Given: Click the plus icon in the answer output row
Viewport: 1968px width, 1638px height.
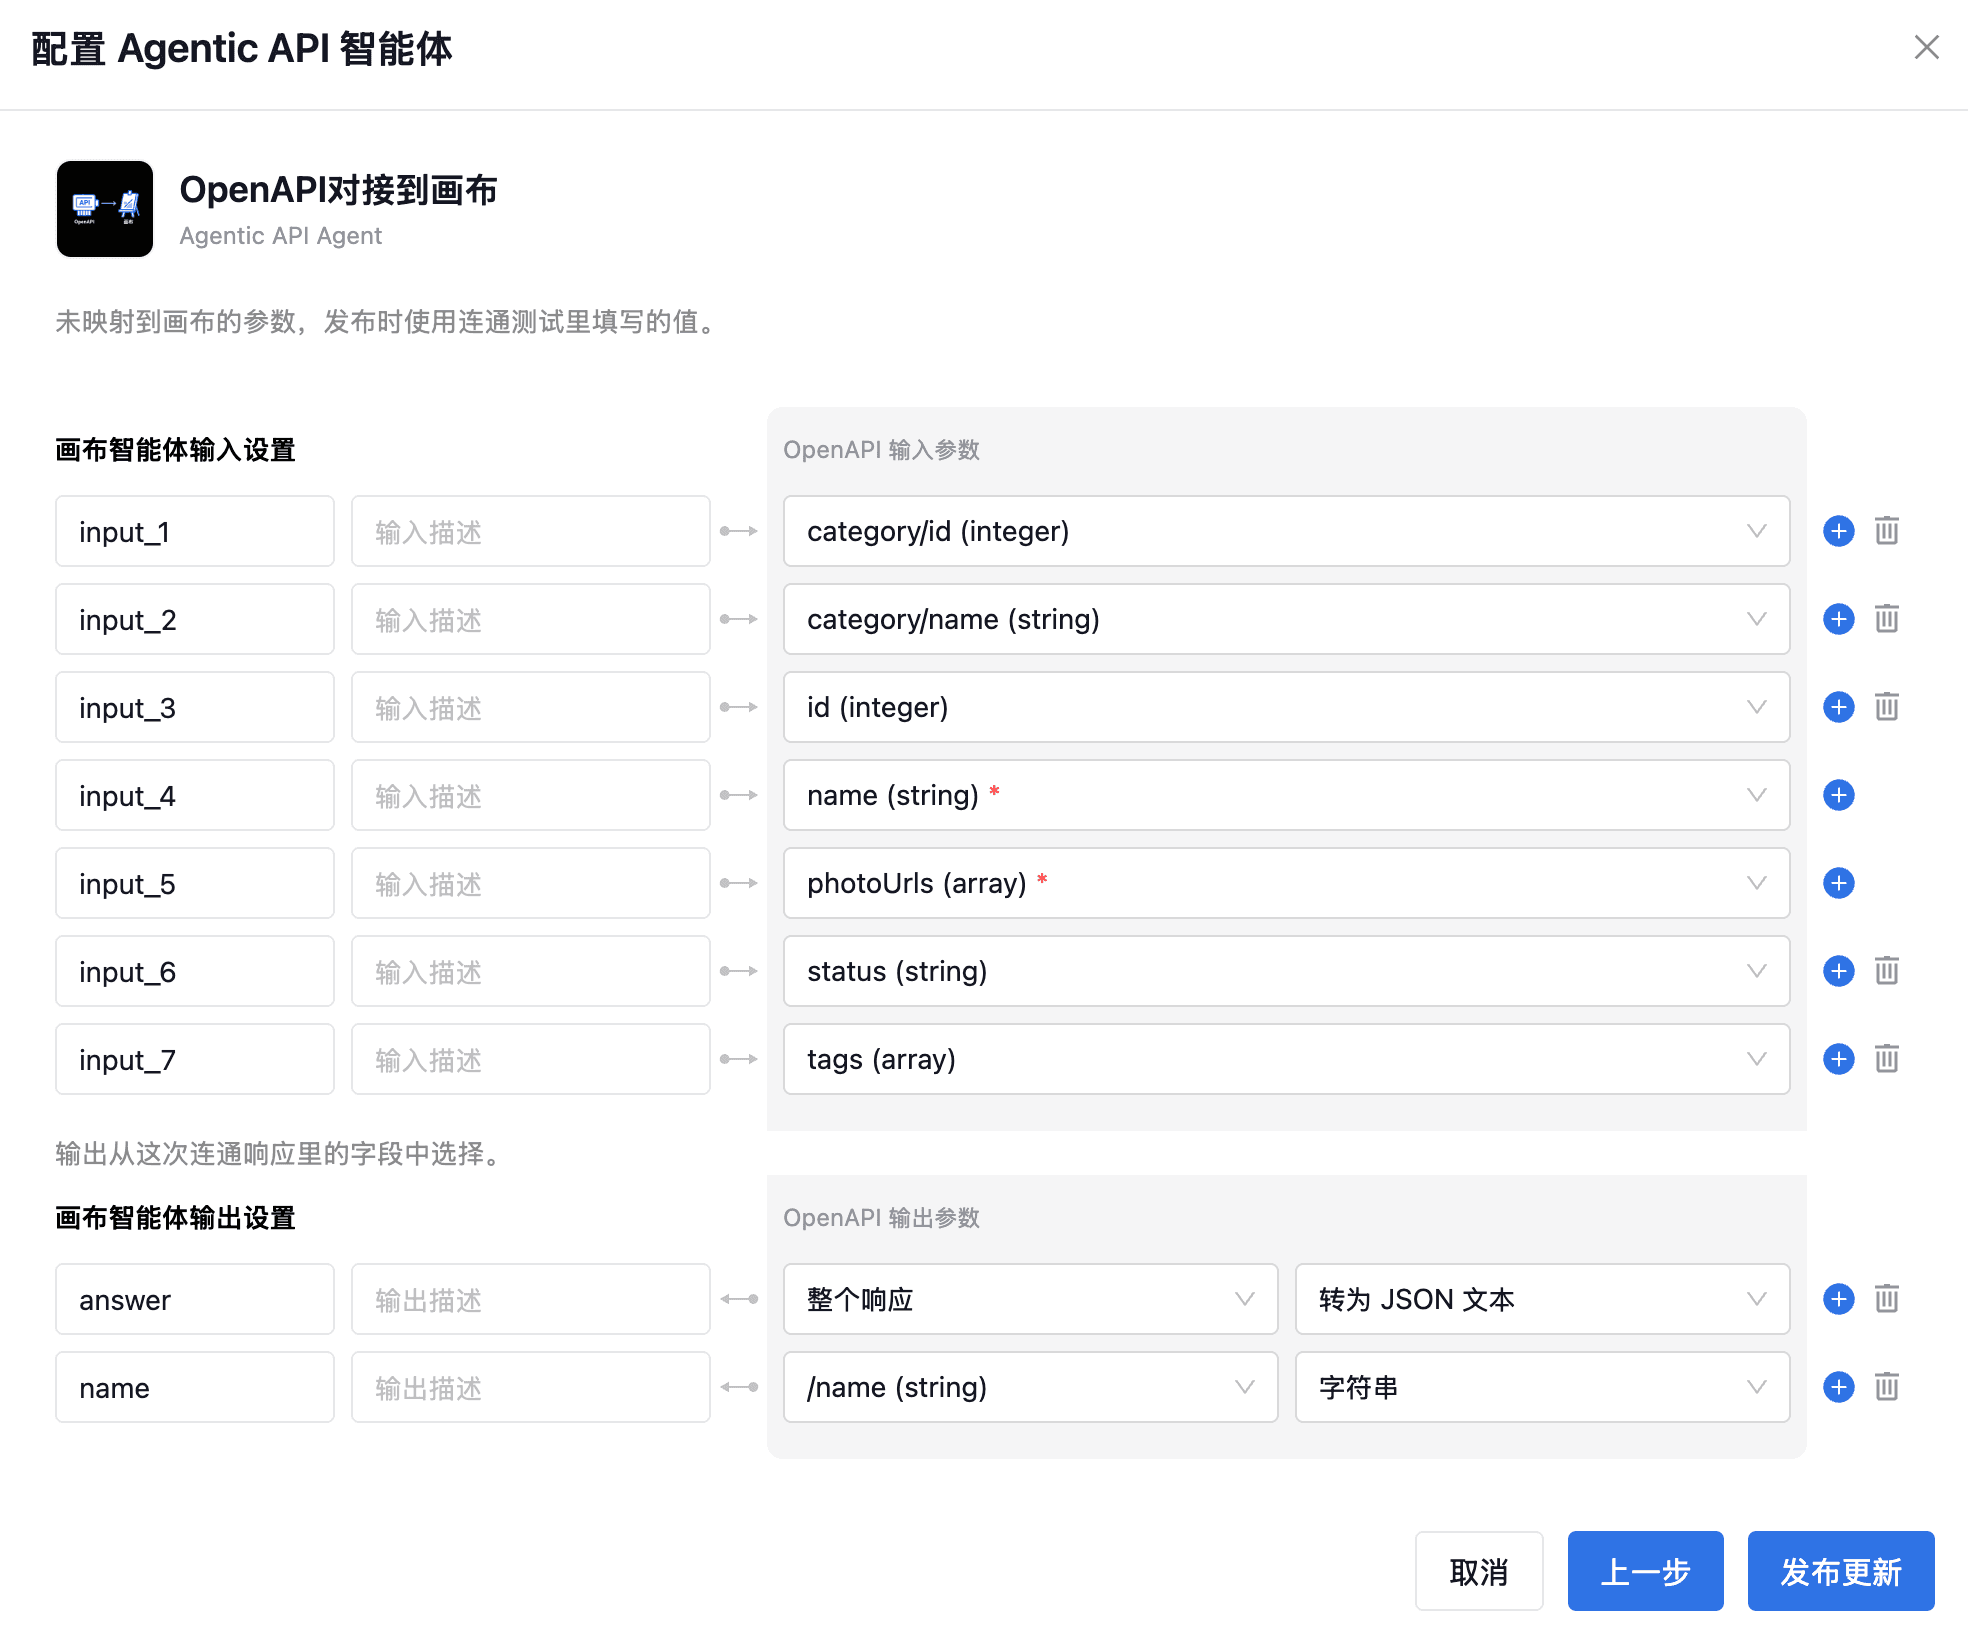Looking at the screenshot, I should 1838,1299.
